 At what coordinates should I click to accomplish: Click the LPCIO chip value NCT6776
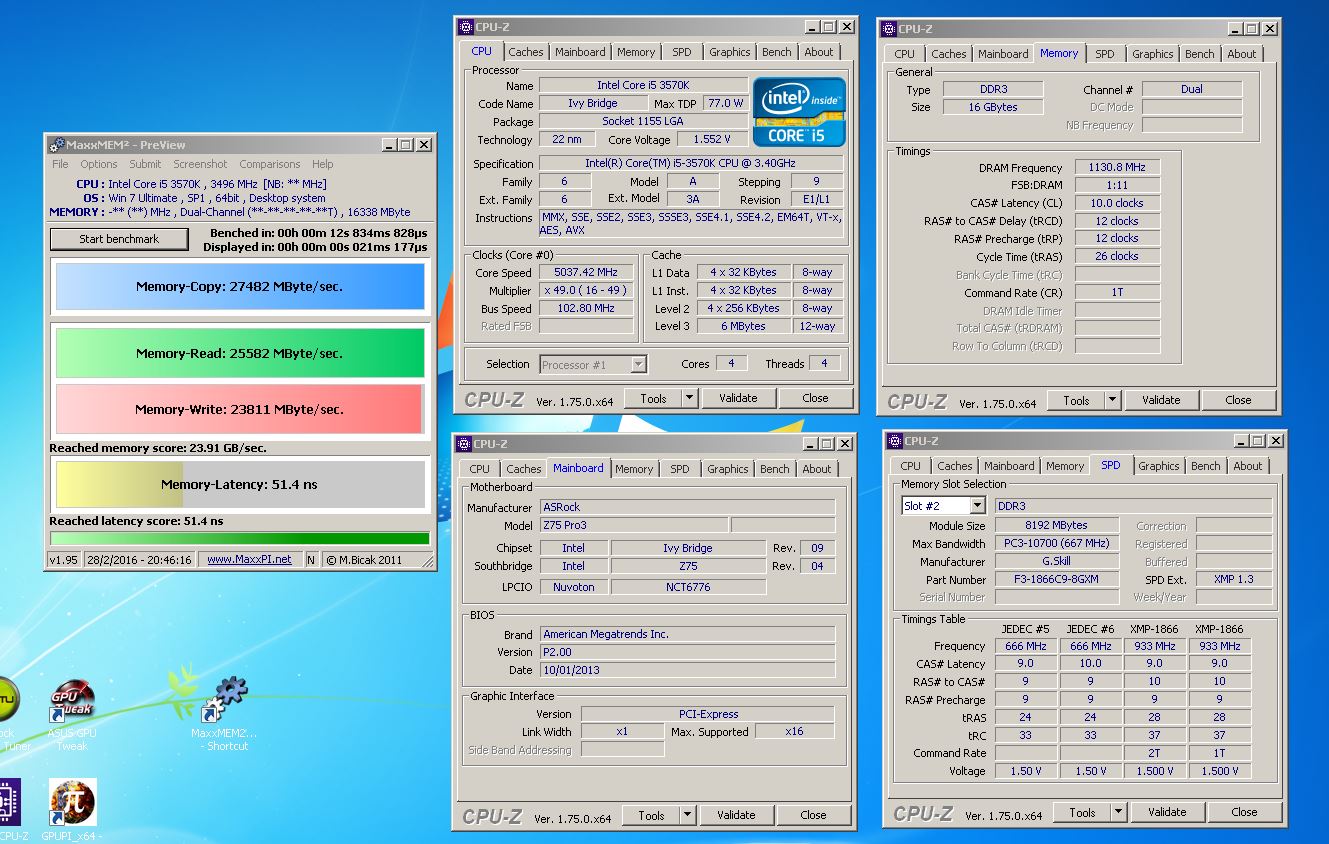click(688, 587)
